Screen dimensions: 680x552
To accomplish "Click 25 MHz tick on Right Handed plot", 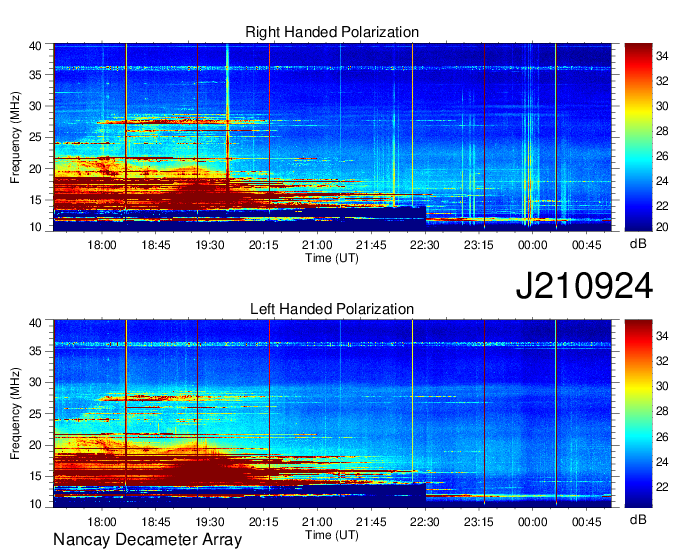I will 35,137.
